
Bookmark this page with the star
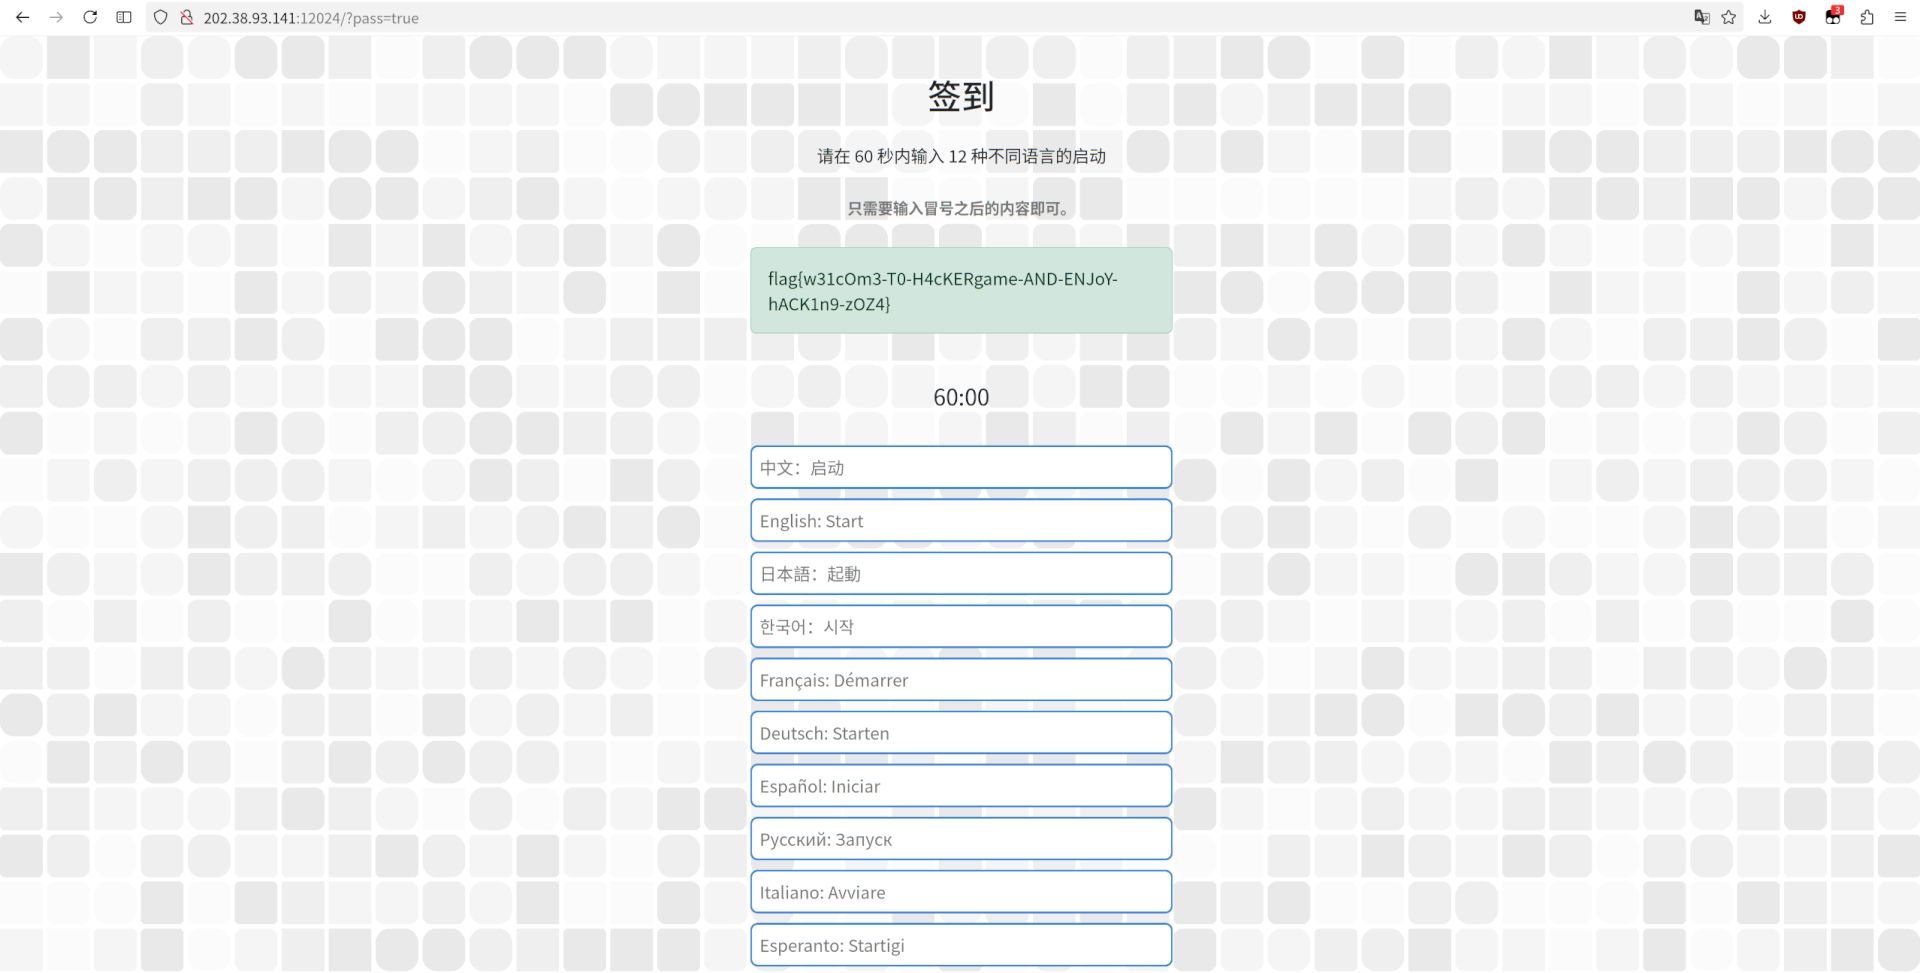pyautogui.click(x=1728, y=17)
